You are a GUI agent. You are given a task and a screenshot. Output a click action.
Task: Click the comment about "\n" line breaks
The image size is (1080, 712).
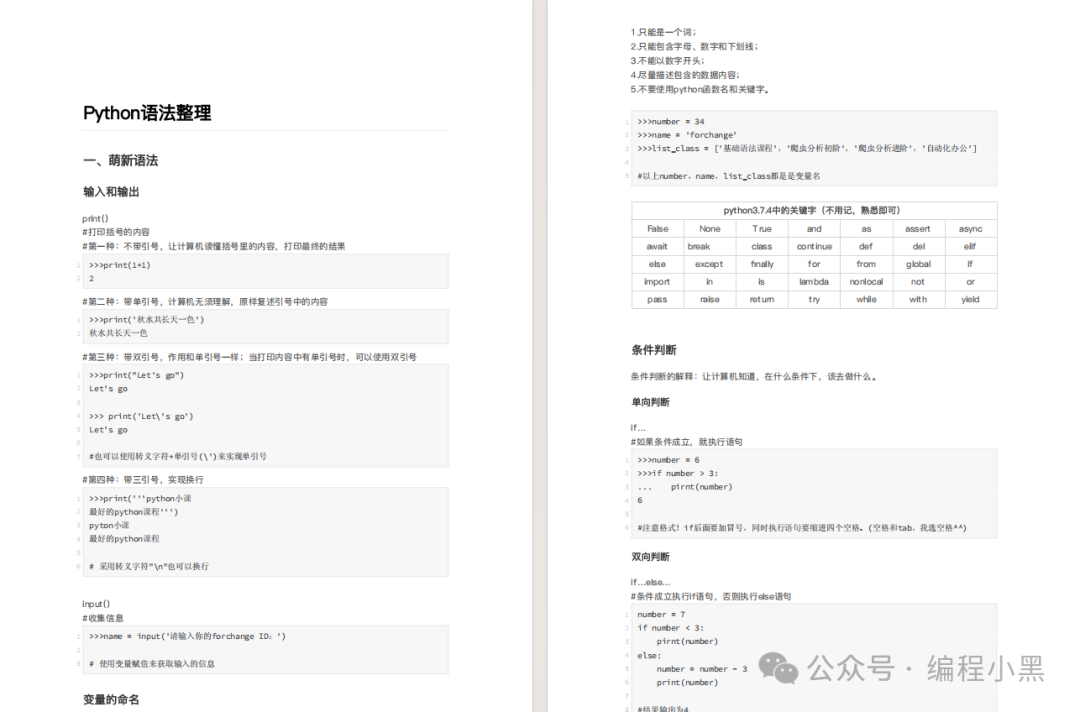(x=149, y=566)
